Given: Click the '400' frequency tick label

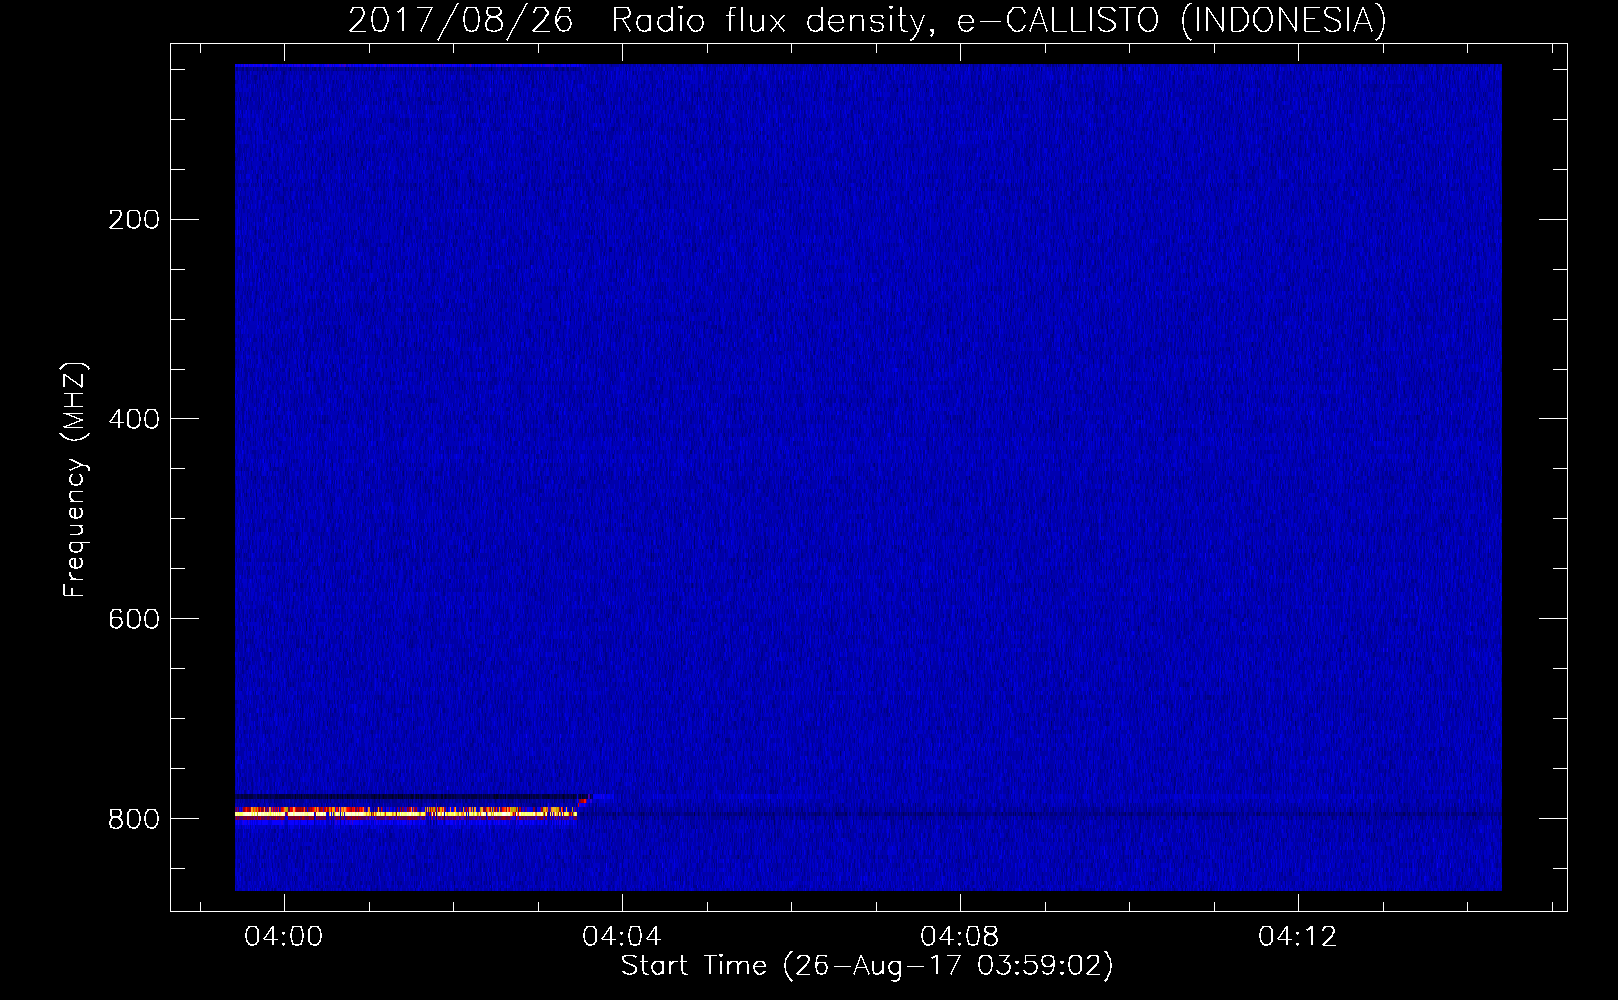Looking at the screenshot, I should [134, 419].
